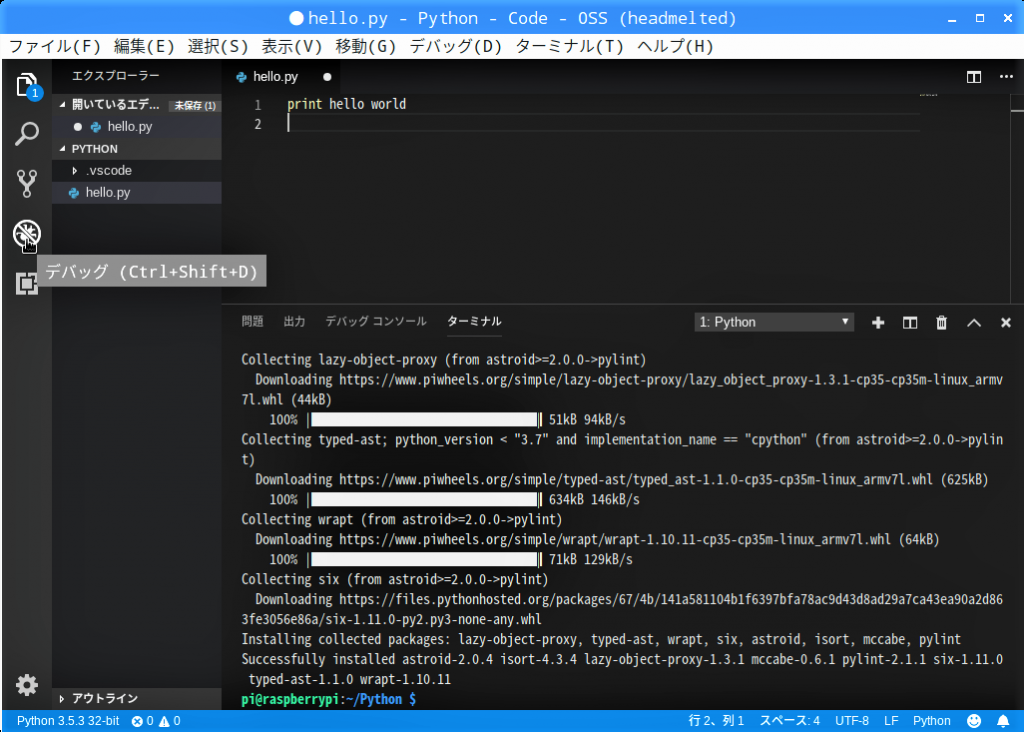
Task: Open the デバッグ(D) menu
Action: click(456, 46)
